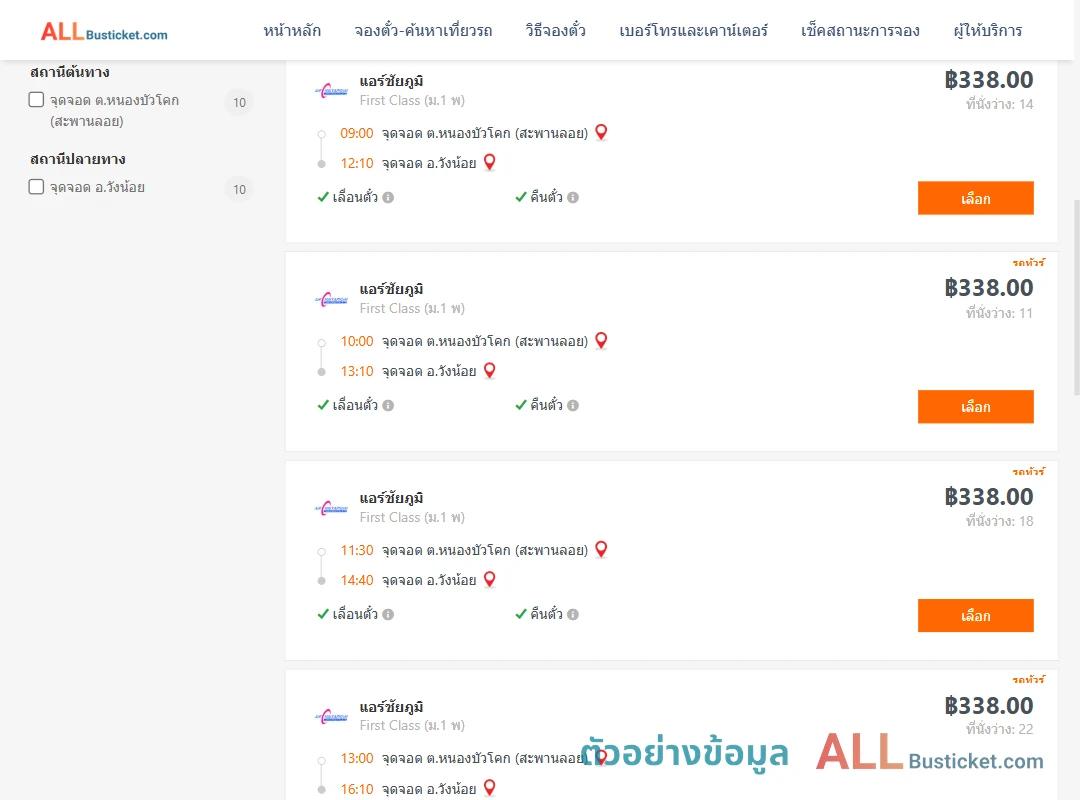This screenshot has height=800, width=1080.
Task: Click the สถานีต้นทาง filter heading
Action: pyautogui.click(x=70, y=72)
